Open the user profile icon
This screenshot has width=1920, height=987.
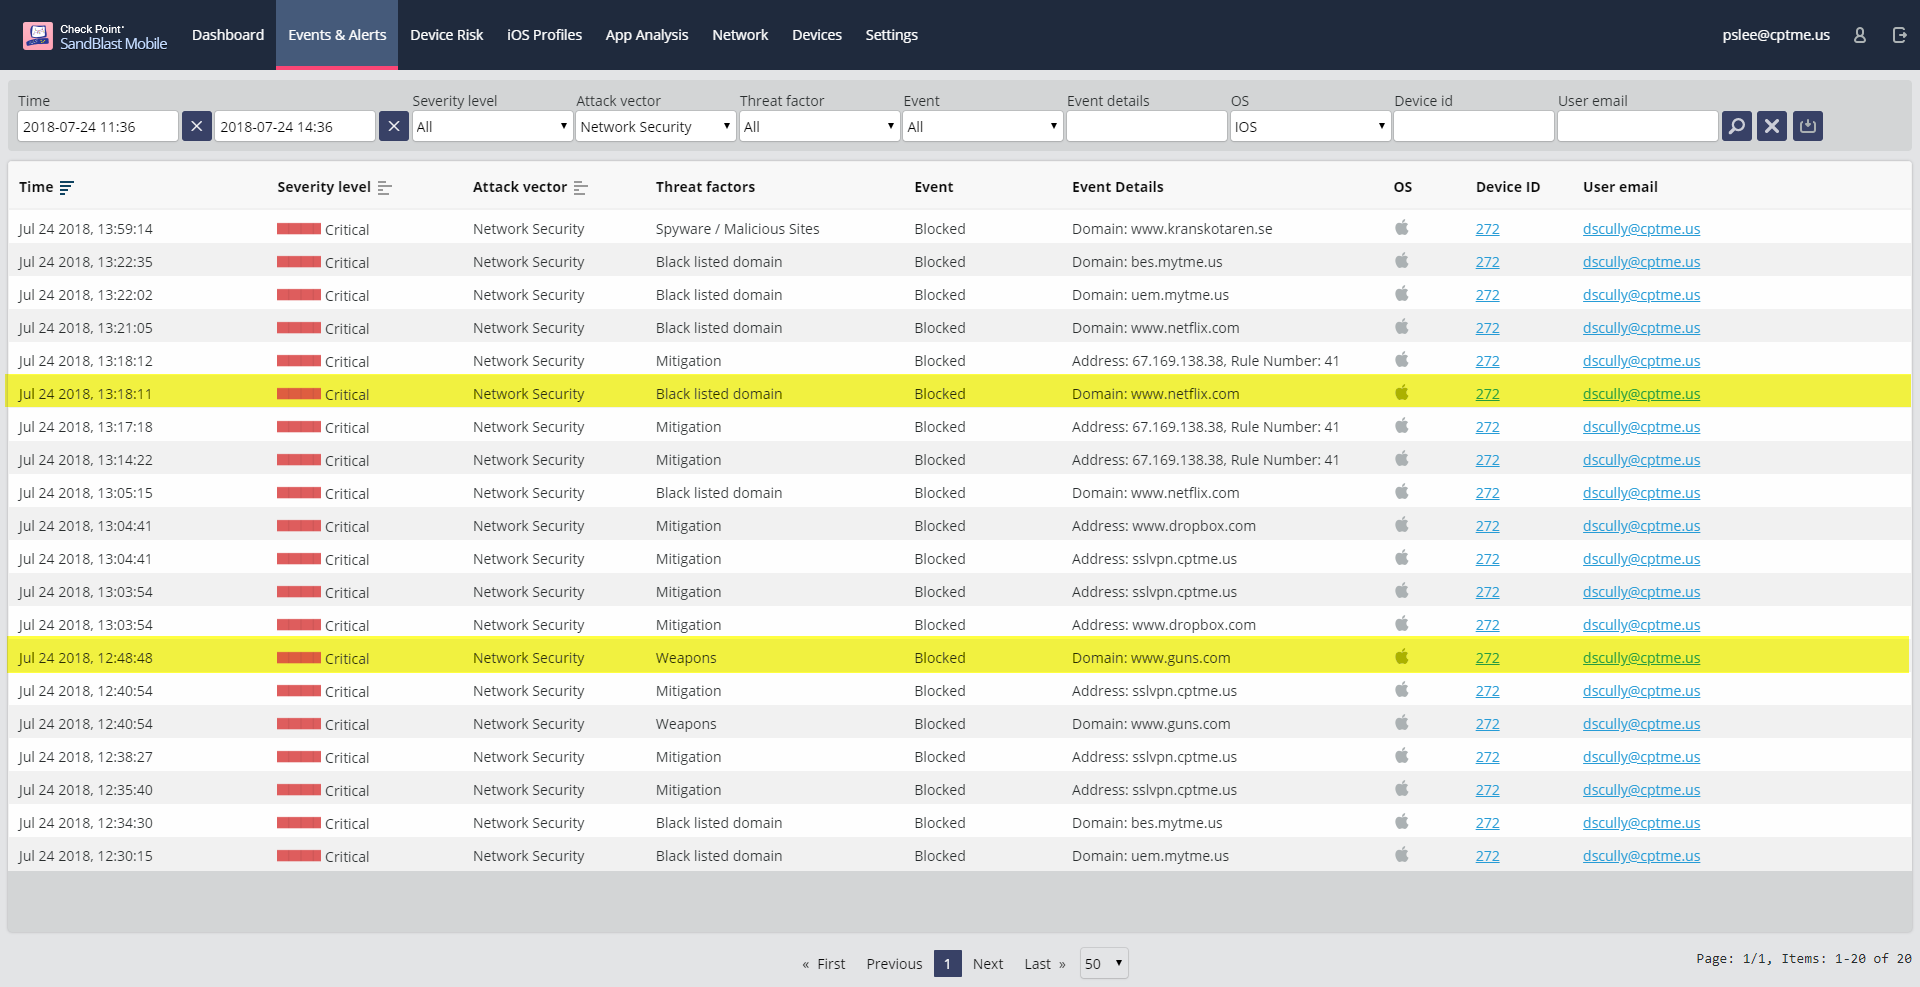click(1860, 35)
